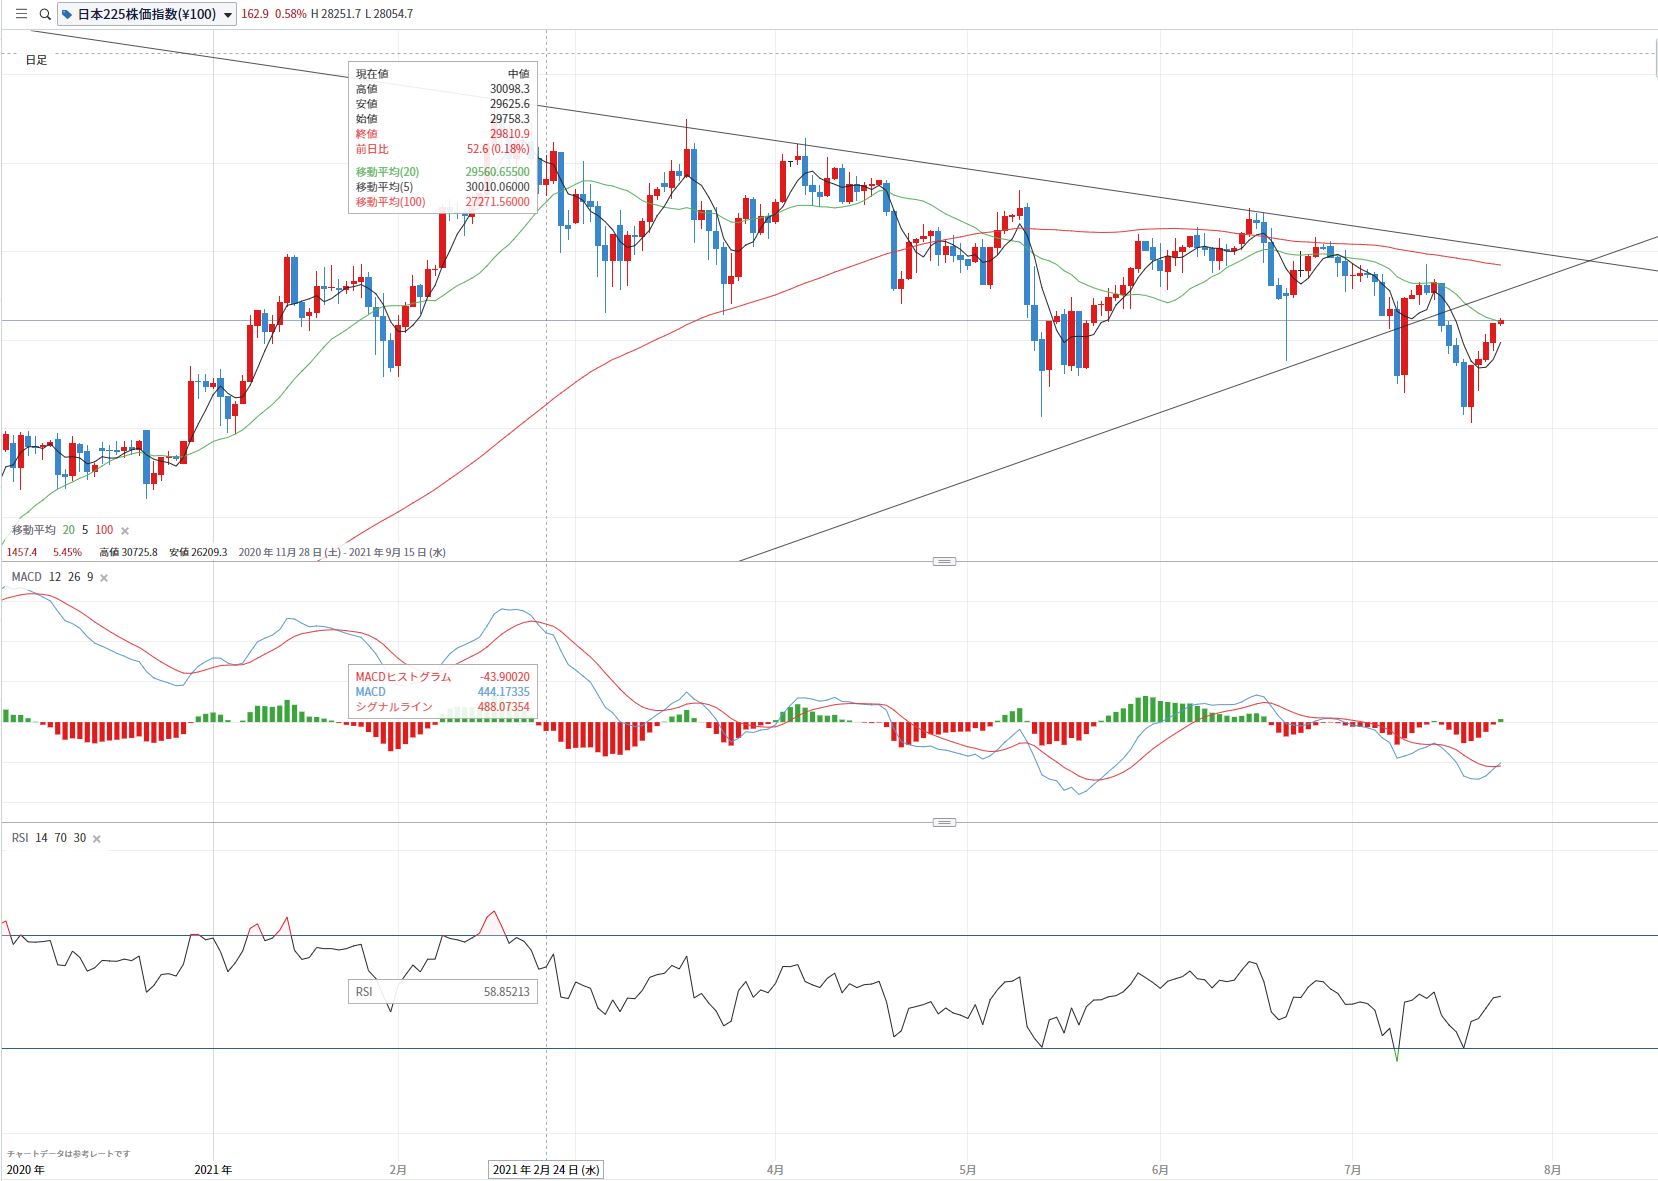Open MACD 12 26 9 settings label
Viewport: 1658px width, 1181px height.
coord(52,577)
